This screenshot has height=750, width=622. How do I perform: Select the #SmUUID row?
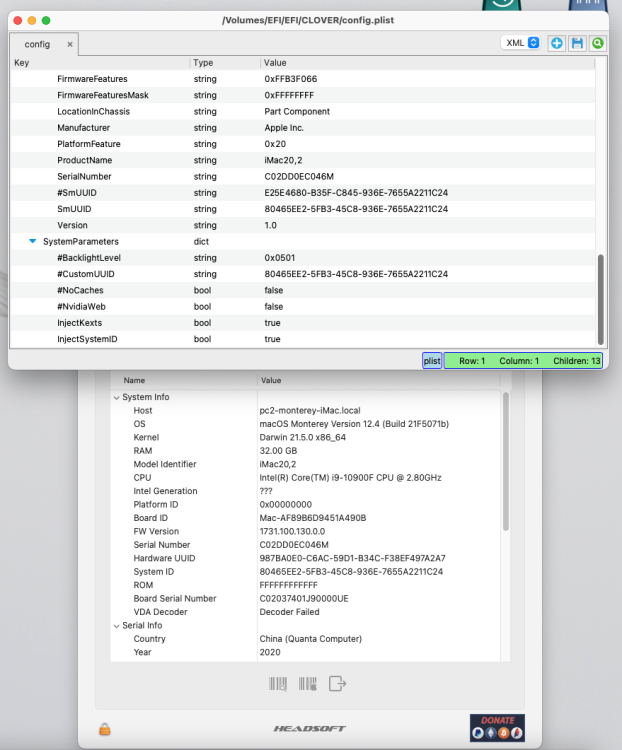point(303,193)
